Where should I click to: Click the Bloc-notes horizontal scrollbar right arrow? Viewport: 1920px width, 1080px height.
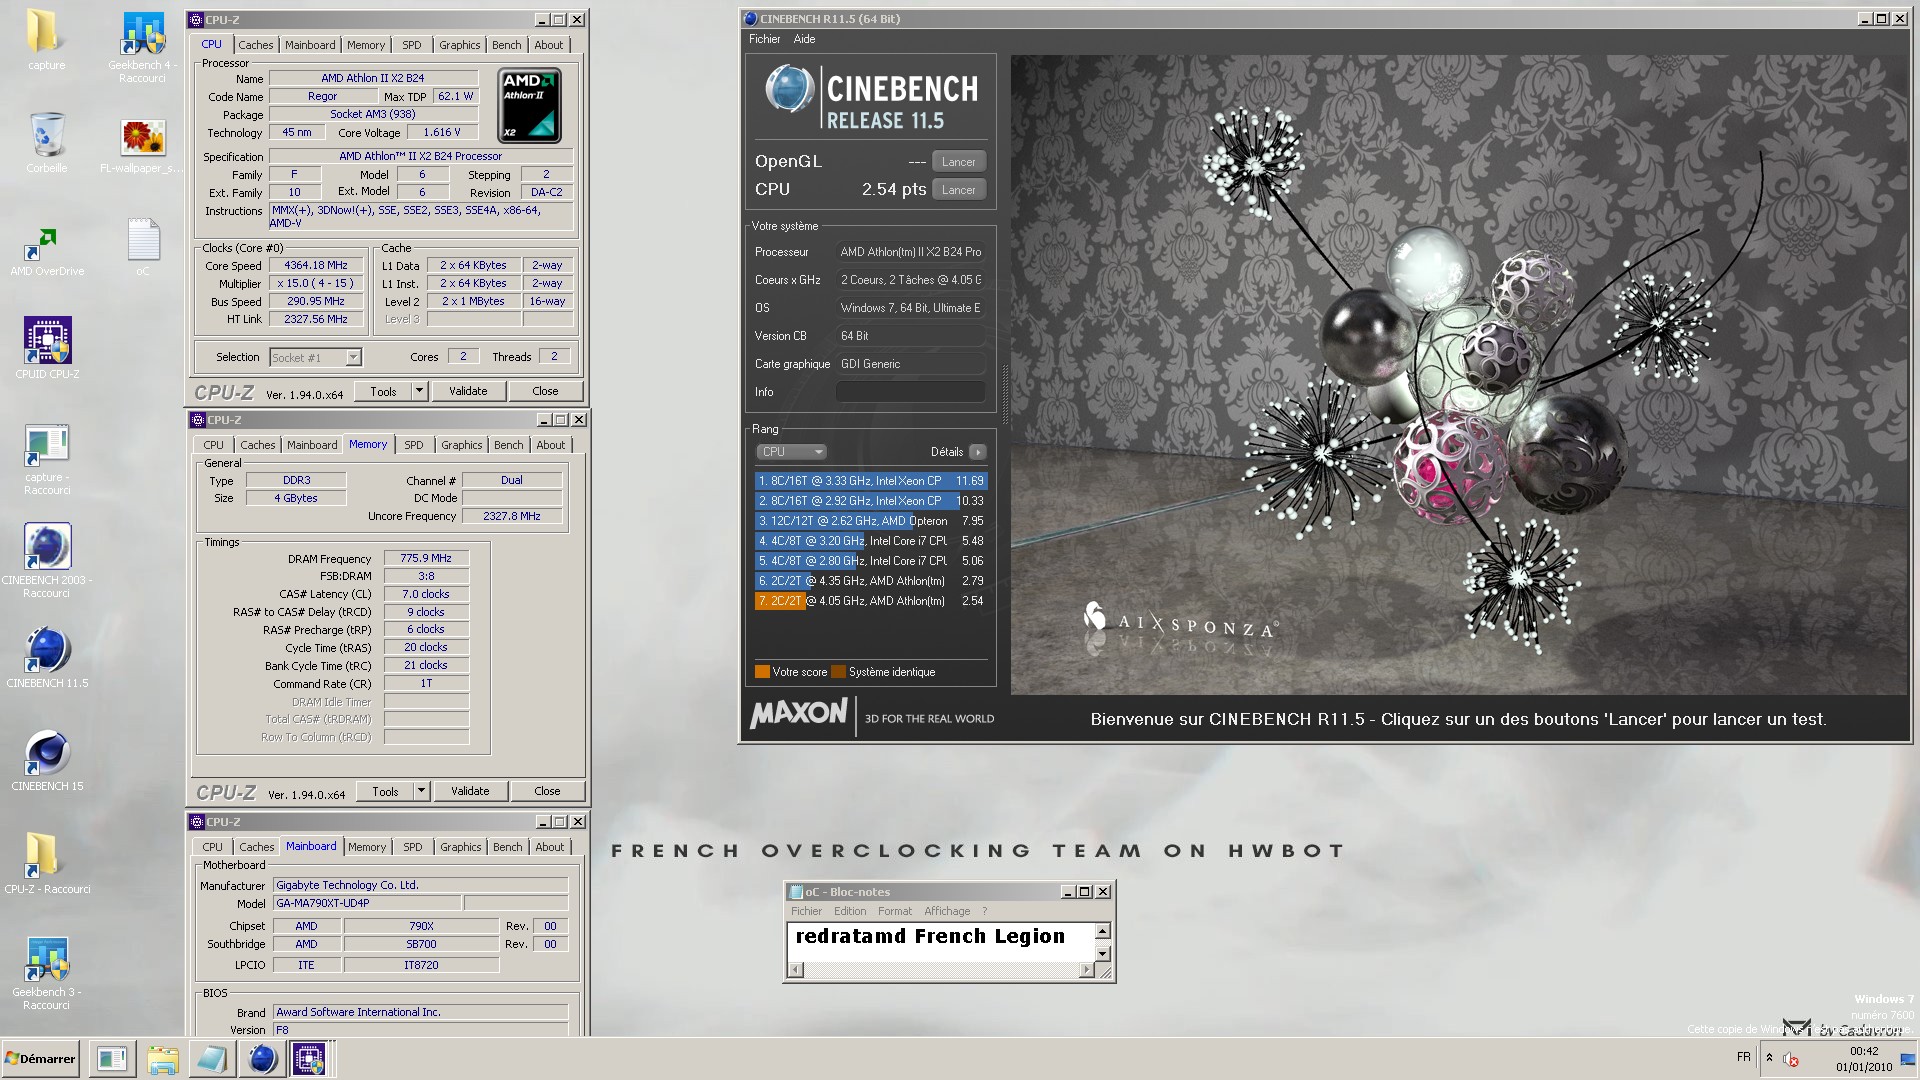[1087, 970]
